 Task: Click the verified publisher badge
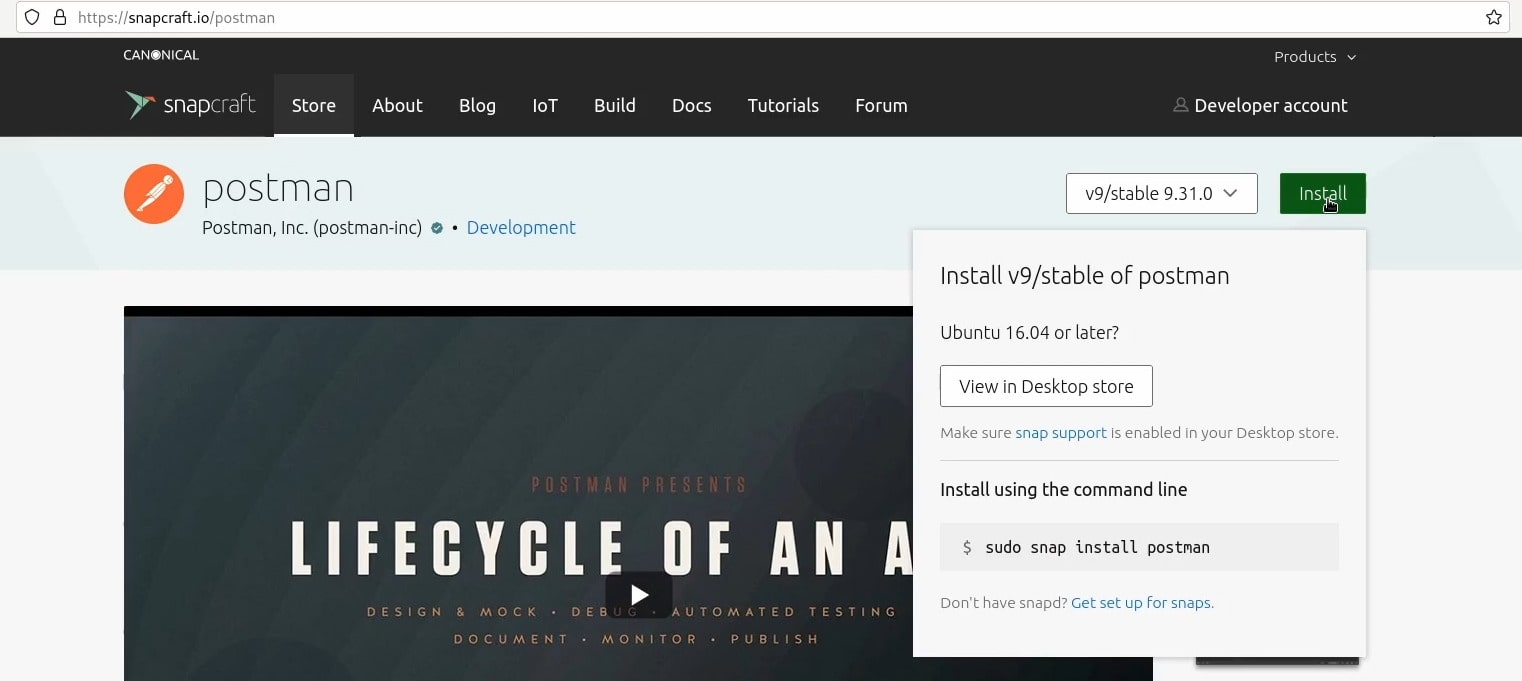coord(437,228)
